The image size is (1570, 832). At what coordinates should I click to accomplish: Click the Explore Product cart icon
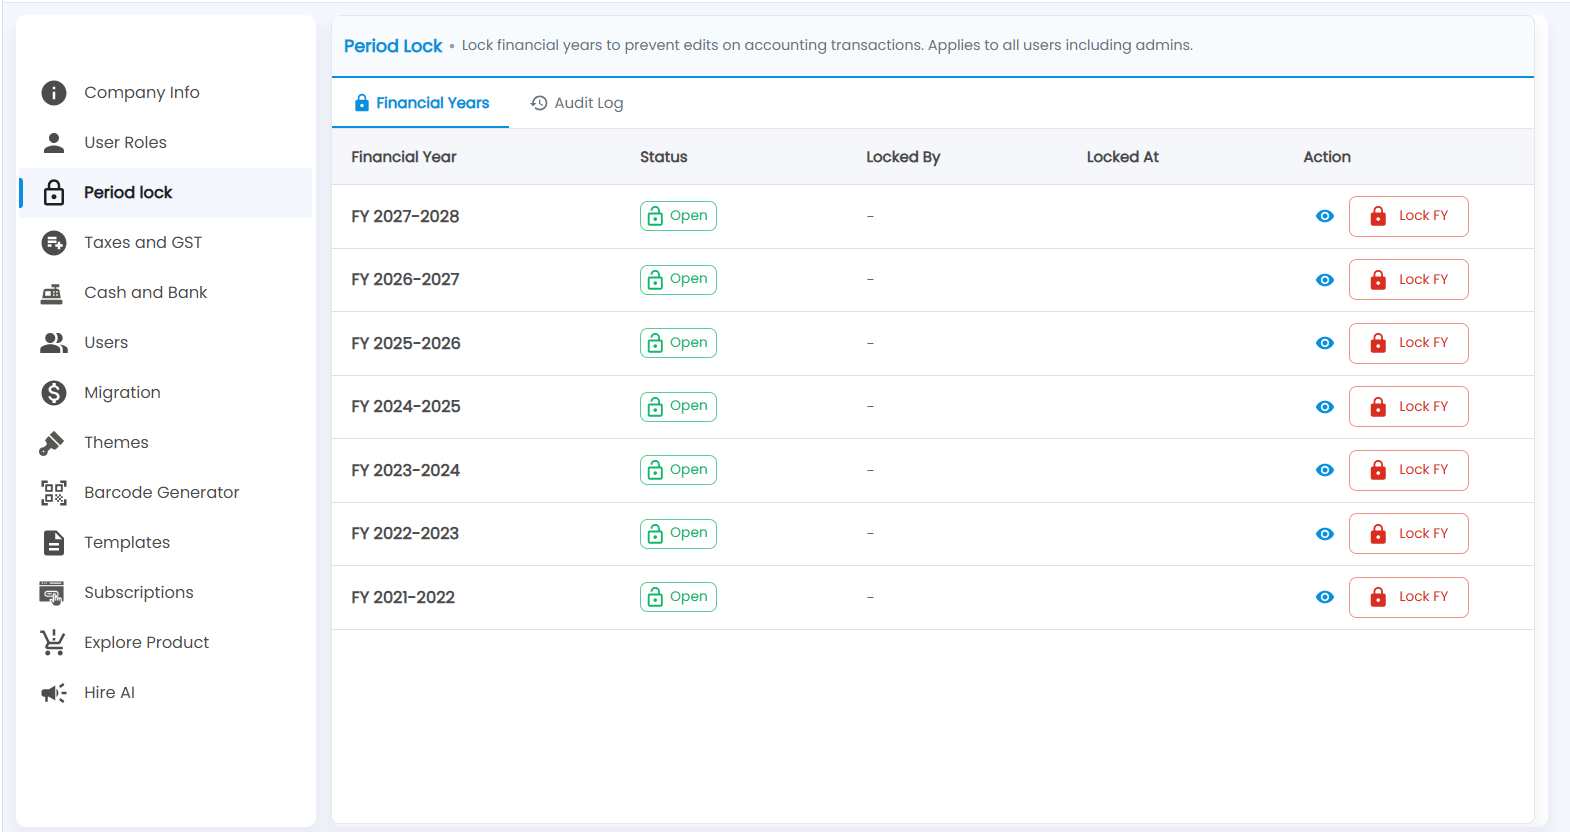coord(53,643)
